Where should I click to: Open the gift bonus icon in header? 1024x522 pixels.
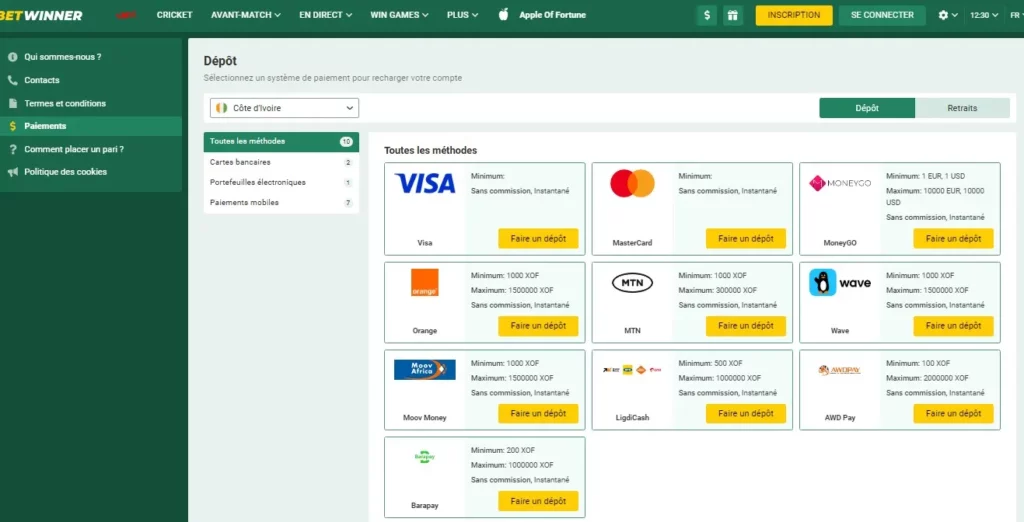pyautogui.click(x=733, y=15)
